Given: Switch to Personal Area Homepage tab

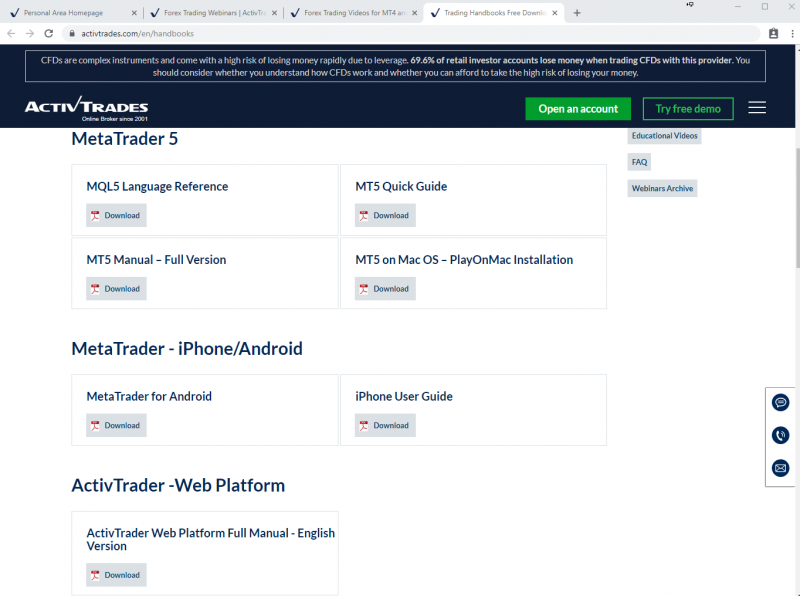Looking at the screenshot, I should (x=72, y=13).
